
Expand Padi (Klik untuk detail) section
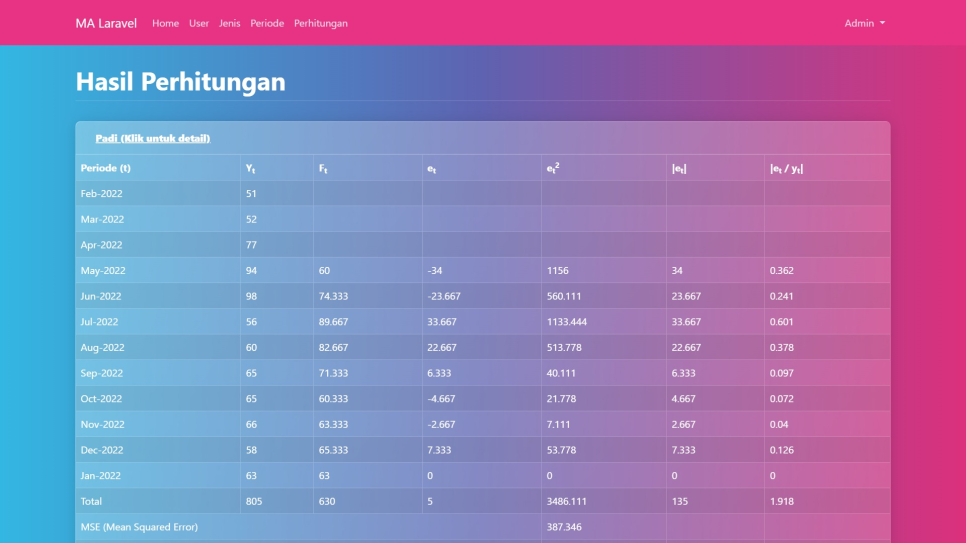point(152,138)
